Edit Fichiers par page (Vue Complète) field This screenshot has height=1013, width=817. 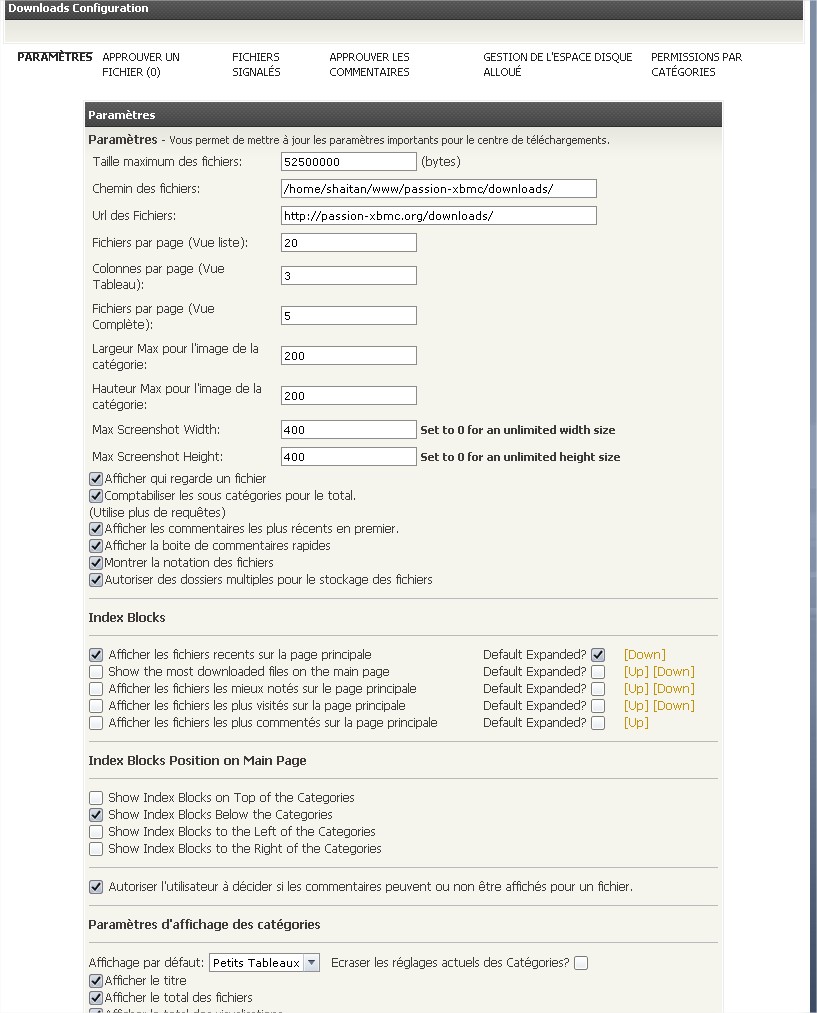349,316
